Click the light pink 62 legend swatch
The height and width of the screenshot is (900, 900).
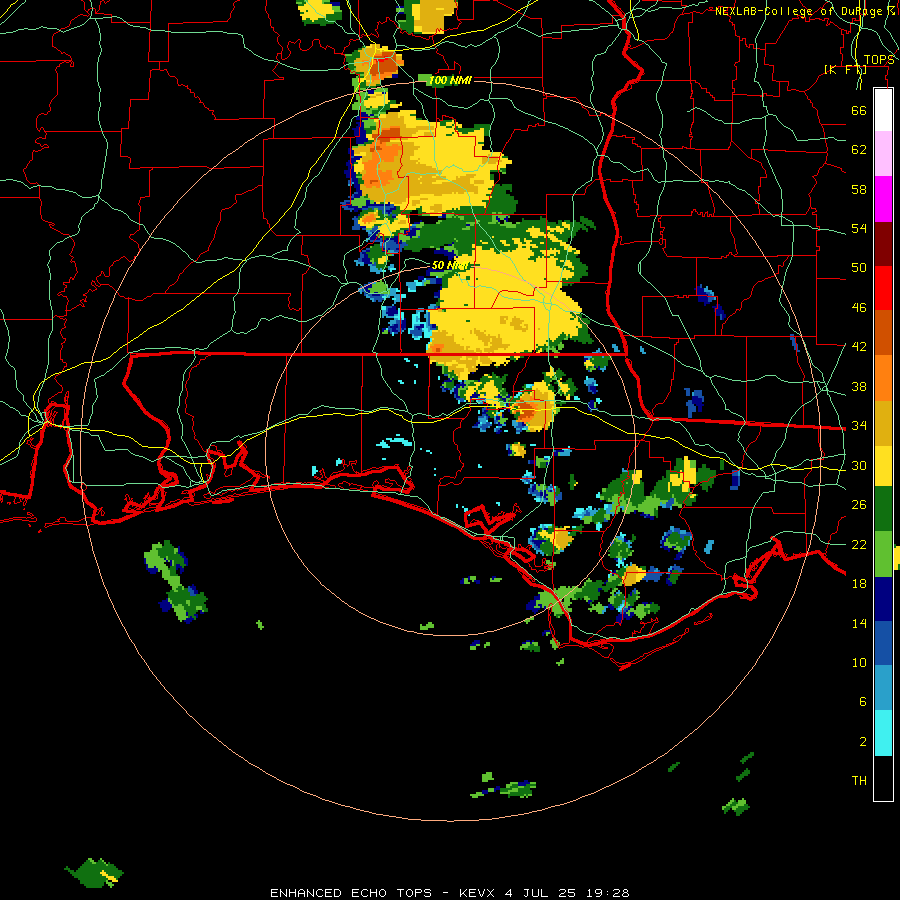pos(883,154)
